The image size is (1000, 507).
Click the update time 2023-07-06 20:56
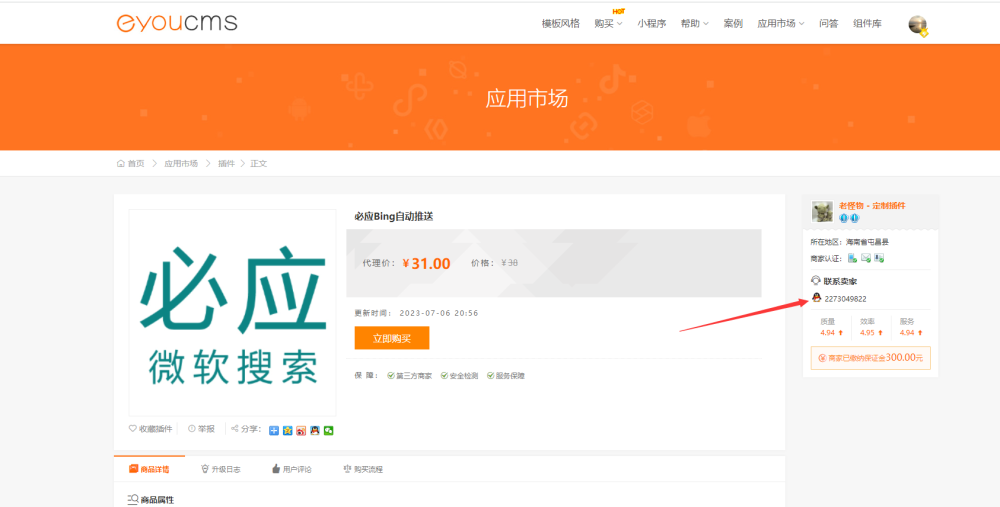tap(439, 313)
